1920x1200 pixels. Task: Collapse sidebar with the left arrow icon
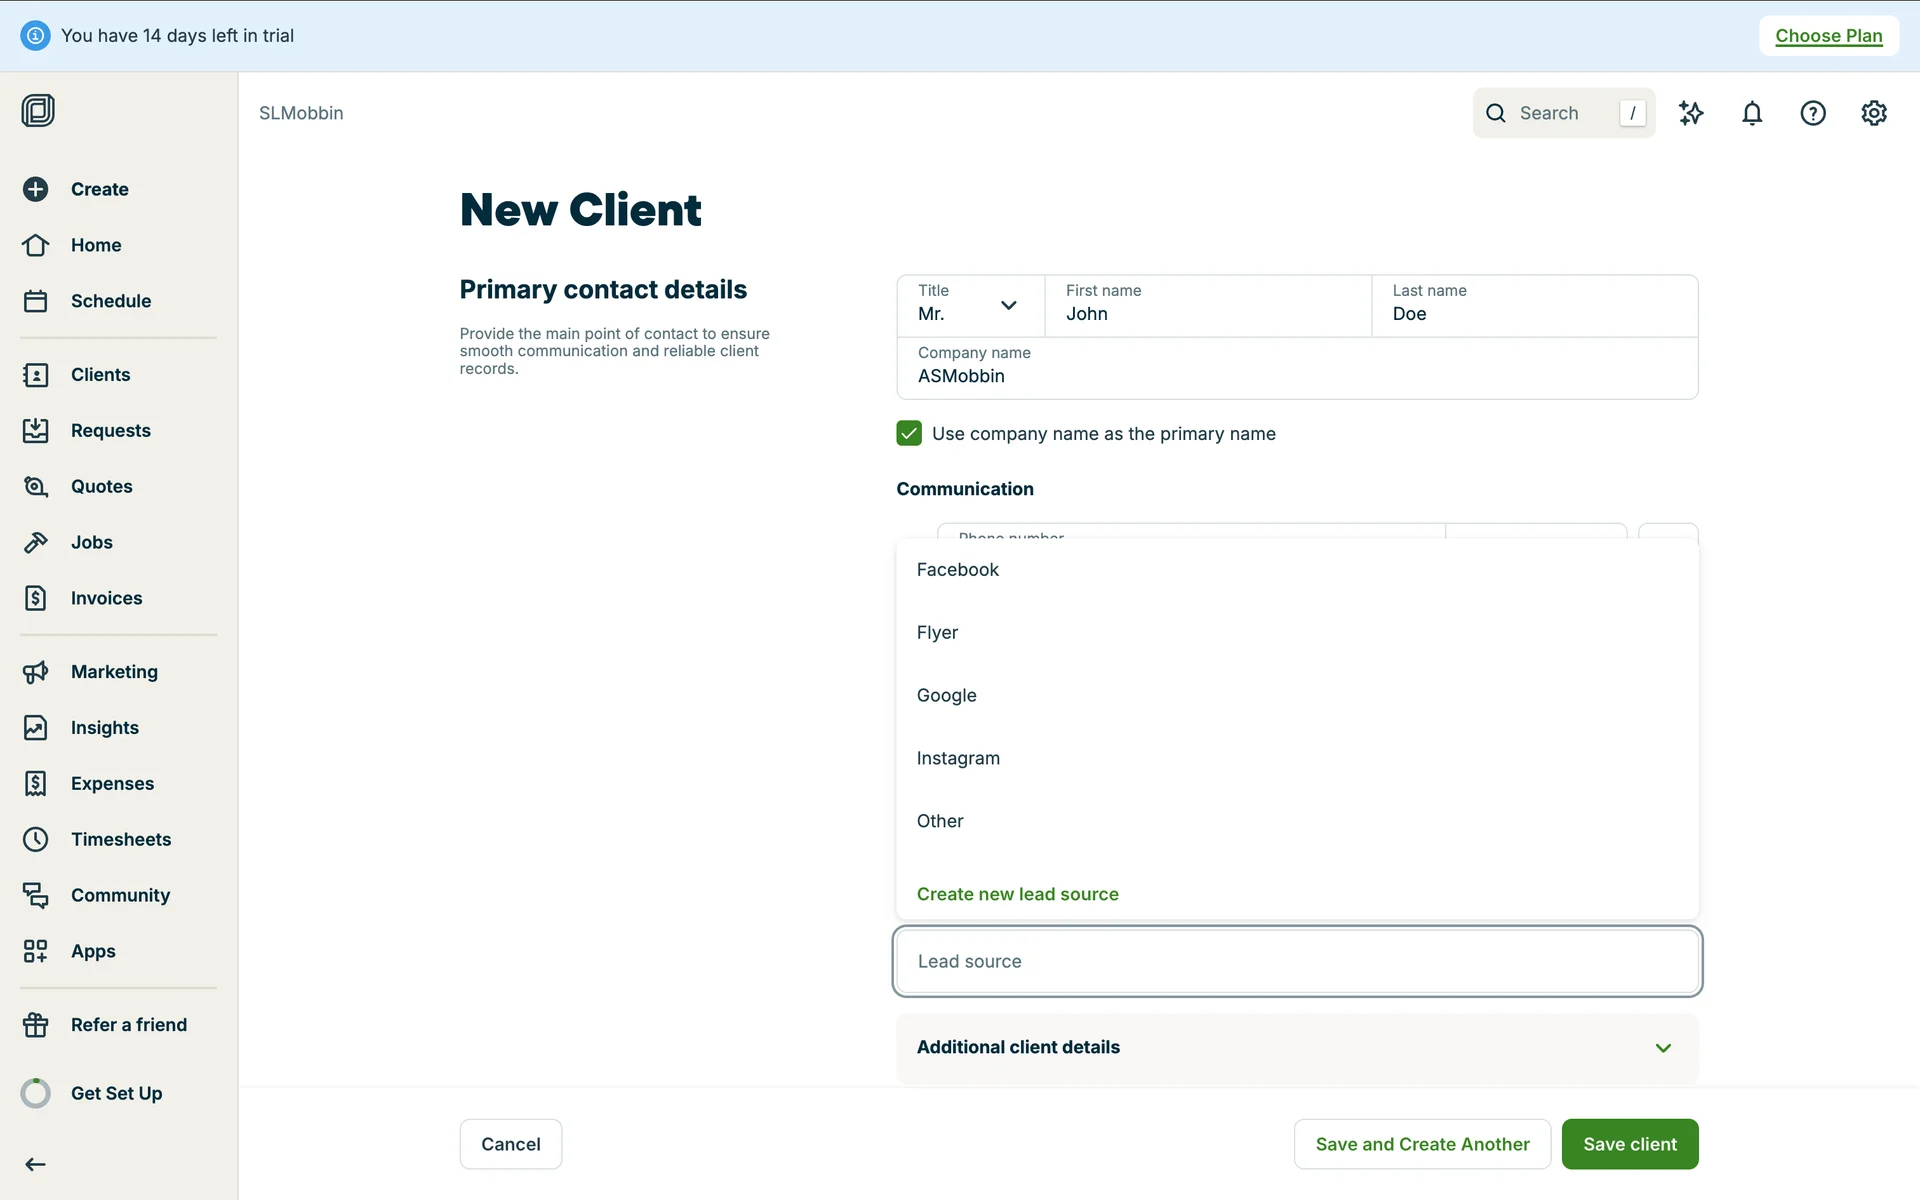click(x=36, y=1164)
